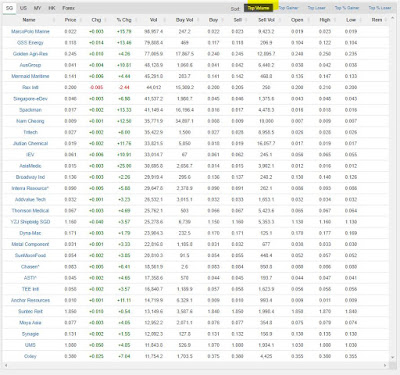Click the horizontal scrollbar left arrow
Image resolution: width=400 pixels, height=375 pixels.
pyautogui.click(x=6, y=365)
